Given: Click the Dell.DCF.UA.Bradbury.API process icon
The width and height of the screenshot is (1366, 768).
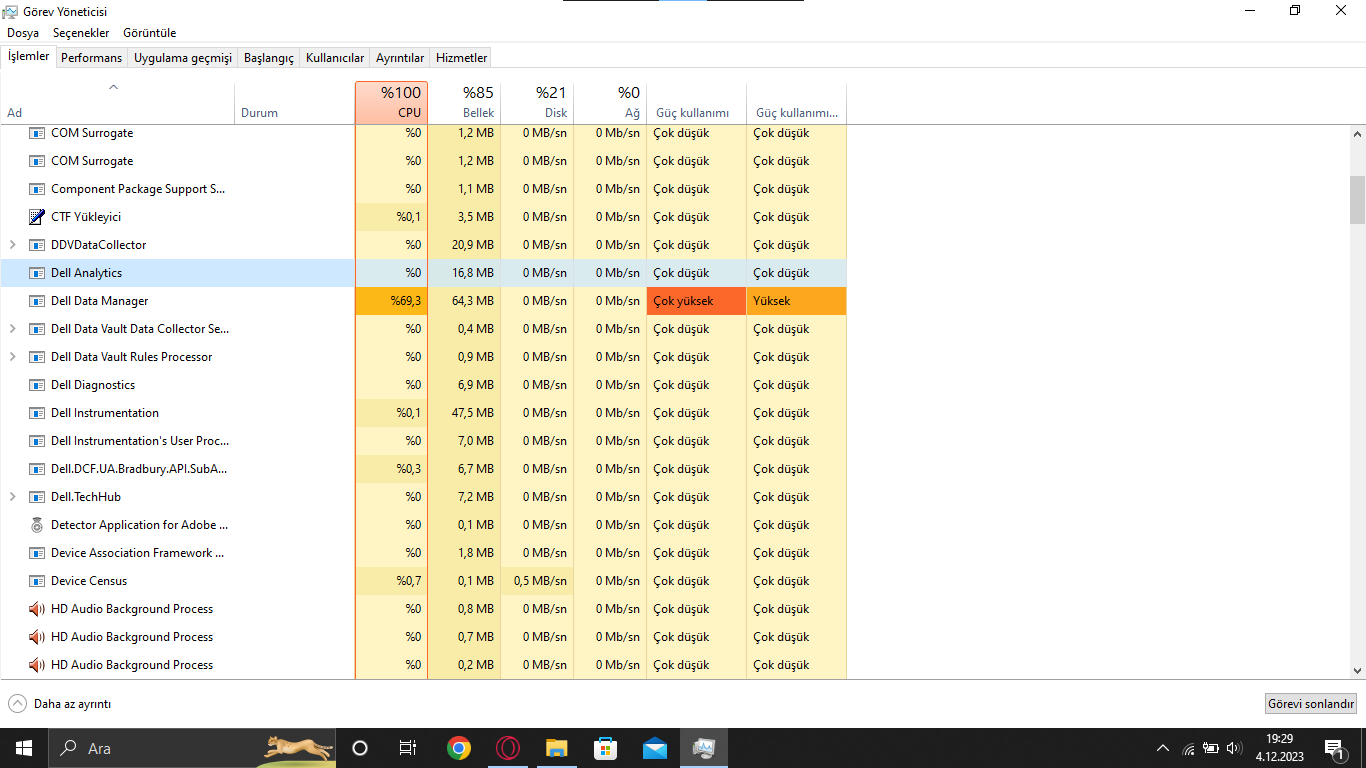Looking at the screenshot, I should [37, 469].
